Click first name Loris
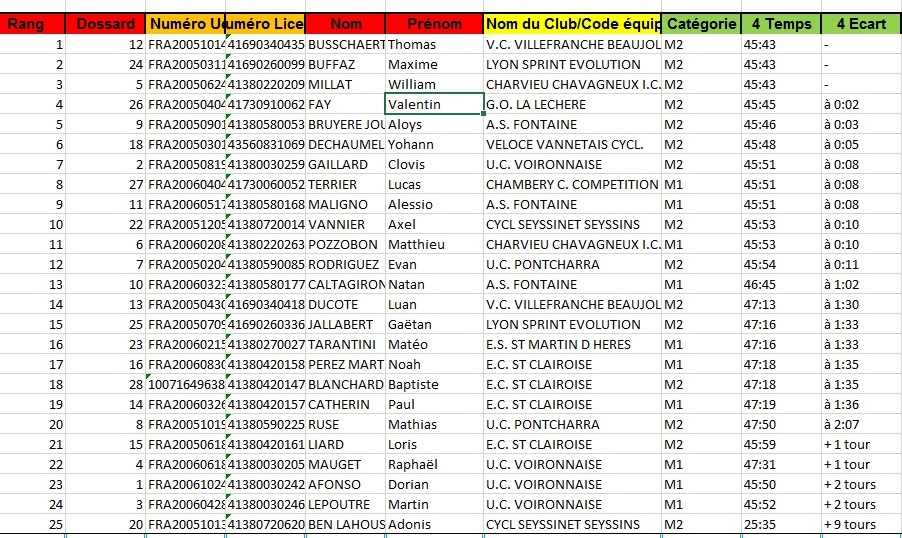 (434, 444)
